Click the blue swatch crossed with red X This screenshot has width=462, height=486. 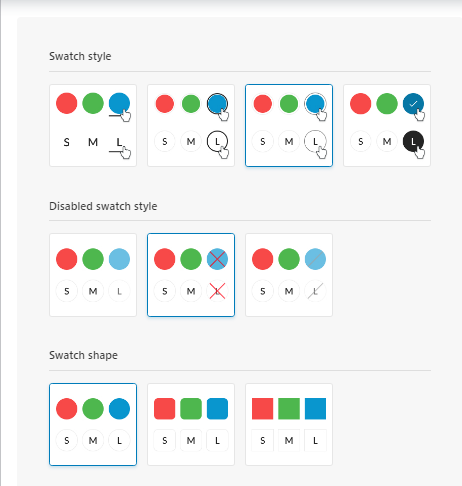pyautogui.click(x=217, y=259)
